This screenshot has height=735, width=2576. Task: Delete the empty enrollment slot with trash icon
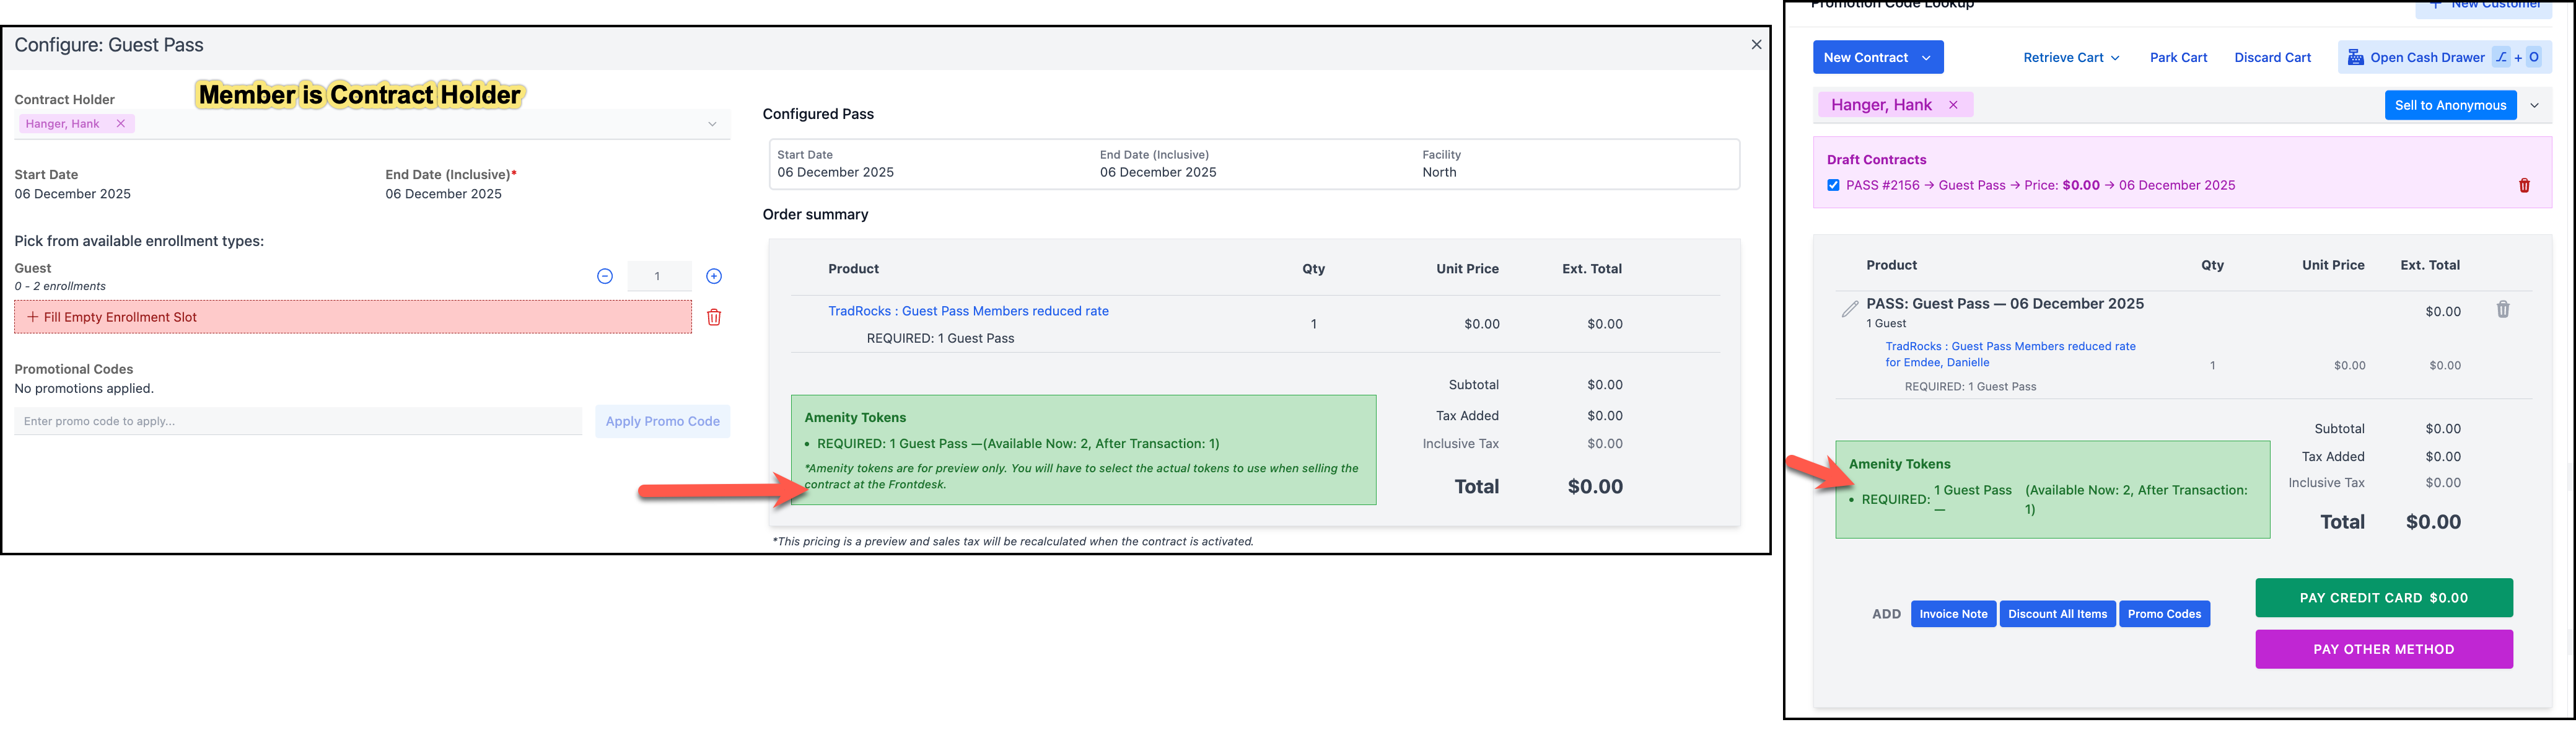click(714, 317)
